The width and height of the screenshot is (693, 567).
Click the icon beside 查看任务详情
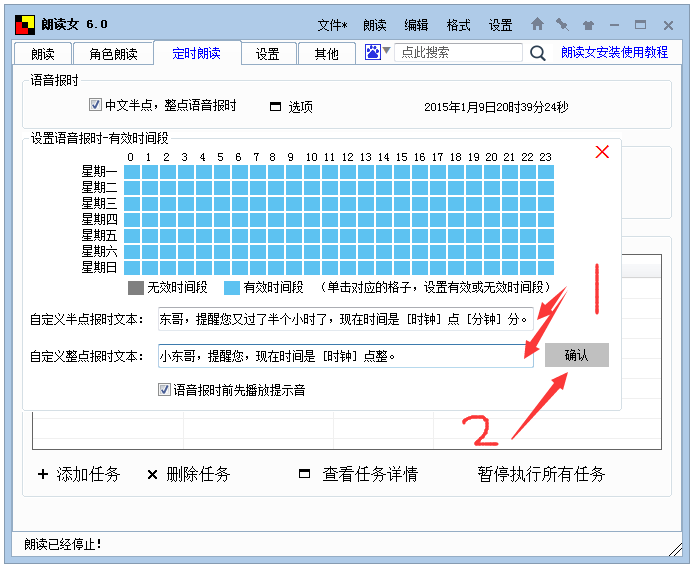pos(304,474)
